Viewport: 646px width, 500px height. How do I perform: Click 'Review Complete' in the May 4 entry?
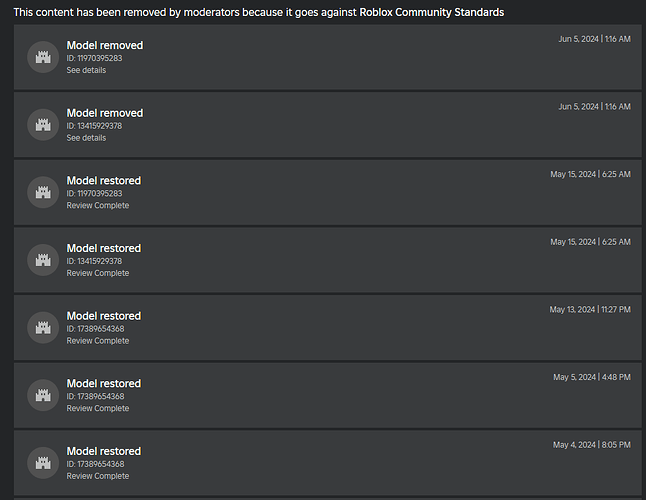click(x=98, y=475)
